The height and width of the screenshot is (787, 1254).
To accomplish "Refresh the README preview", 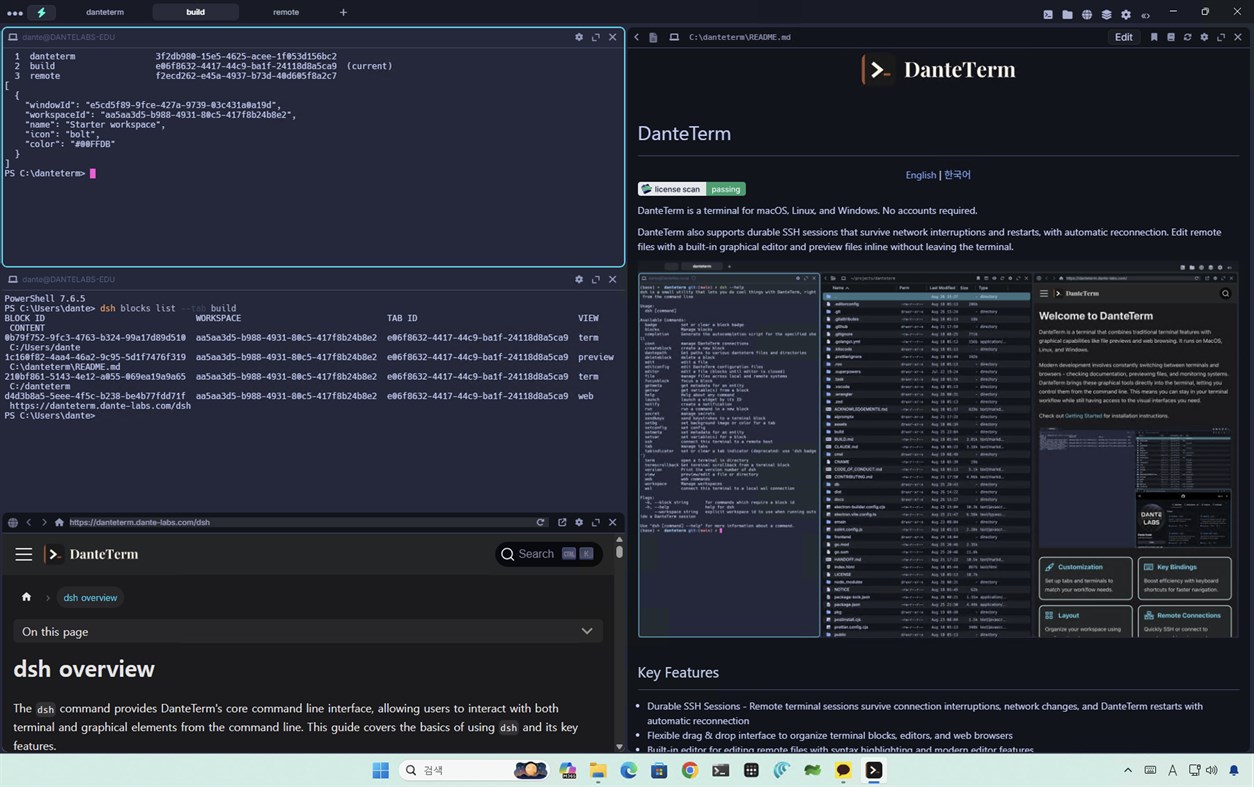I will tap(1187, 37).
